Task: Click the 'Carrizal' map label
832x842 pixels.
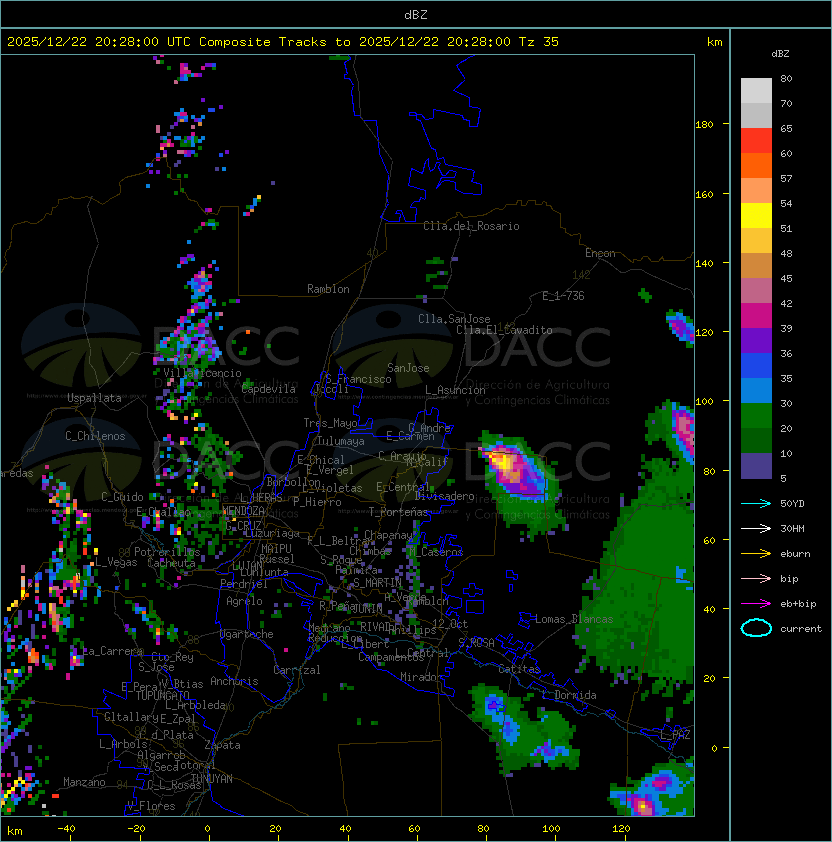Action: pos(297,670)
